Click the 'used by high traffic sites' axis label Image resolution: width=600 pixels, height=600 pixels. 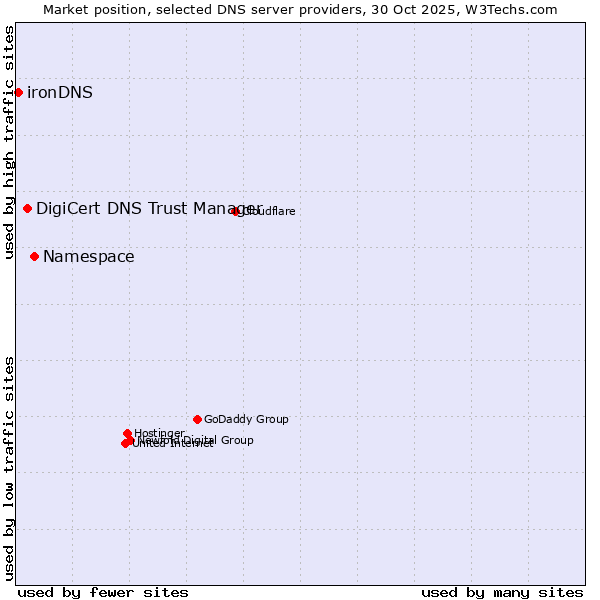[9, 142]
